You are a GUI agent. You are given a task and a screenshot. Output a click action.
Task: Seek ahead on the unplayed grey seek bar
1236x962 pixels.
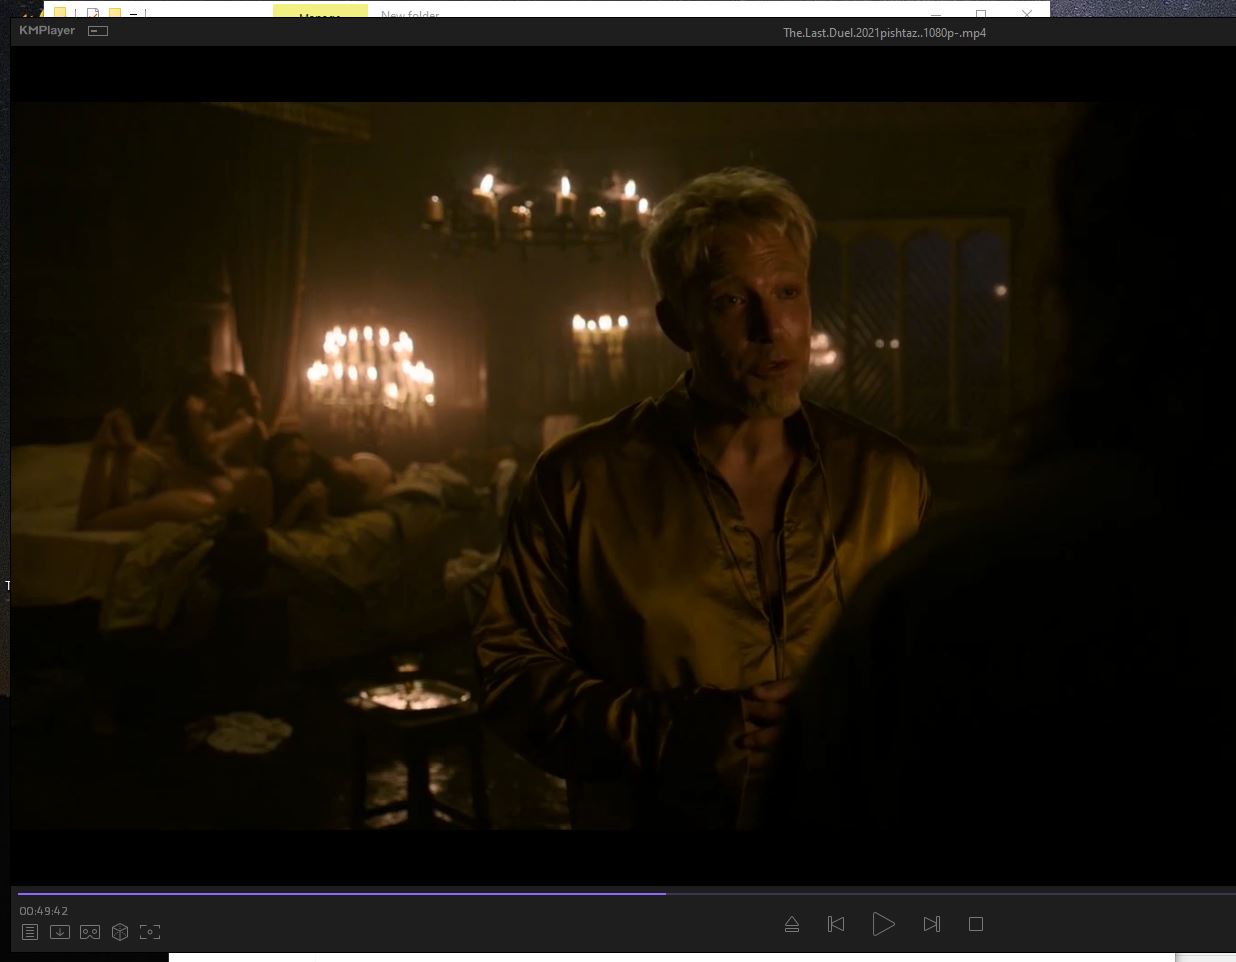[950, 893]
